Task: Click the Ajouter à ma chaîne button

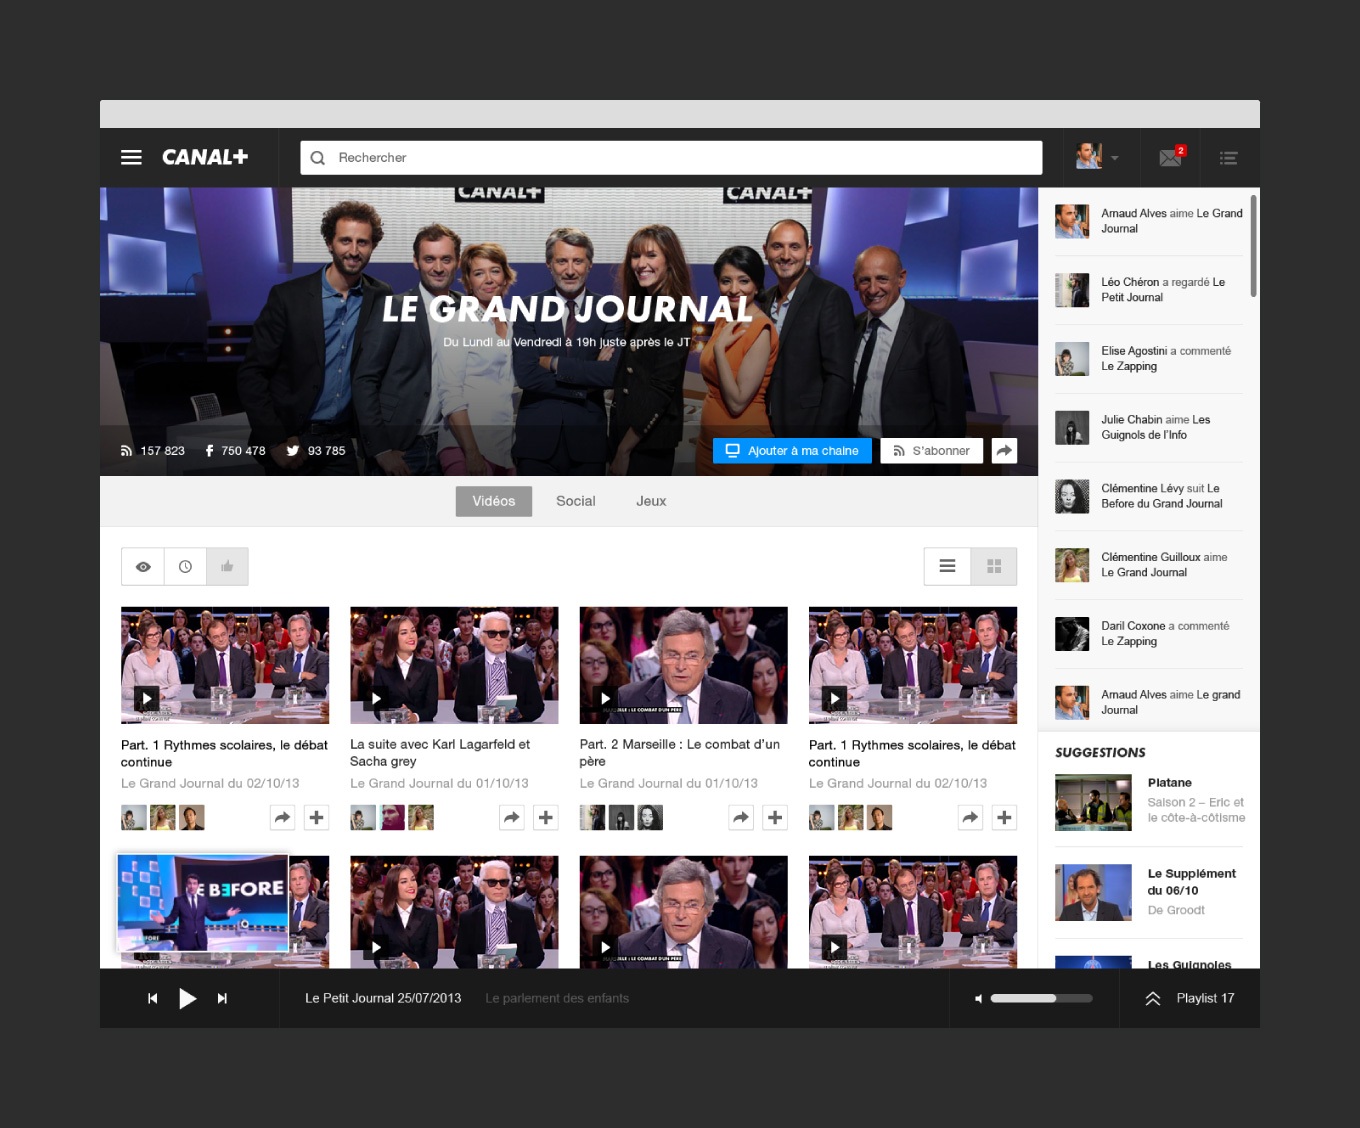Action: click(x=792, y=451)
